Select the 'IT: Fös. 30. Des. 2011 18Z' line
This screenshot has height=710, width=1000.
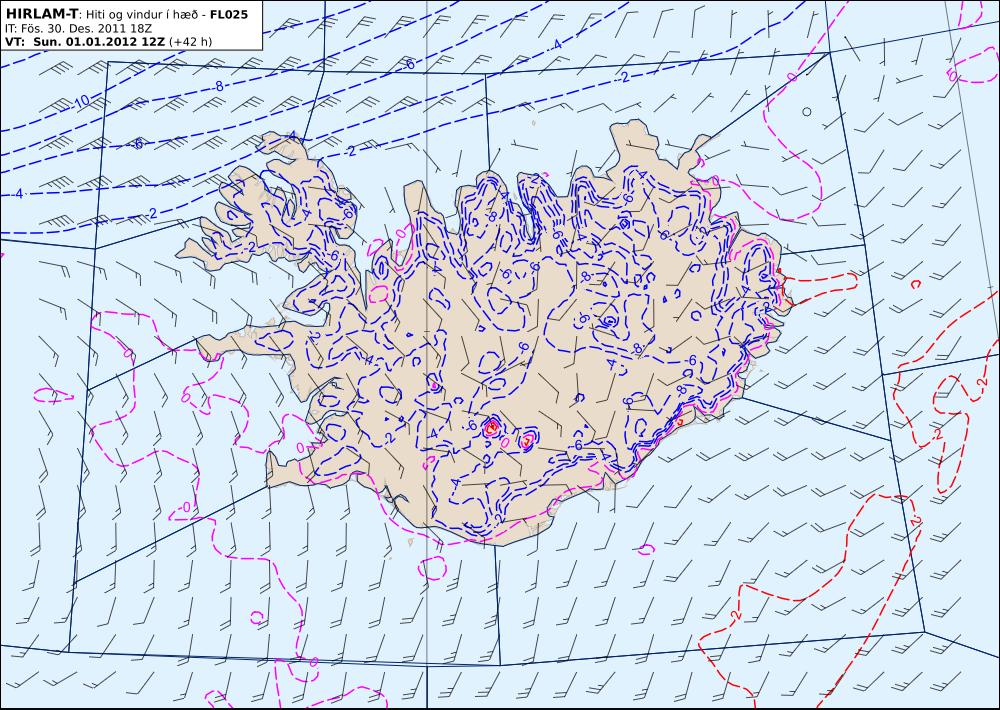pyautogui.click(x=78, y=28)
